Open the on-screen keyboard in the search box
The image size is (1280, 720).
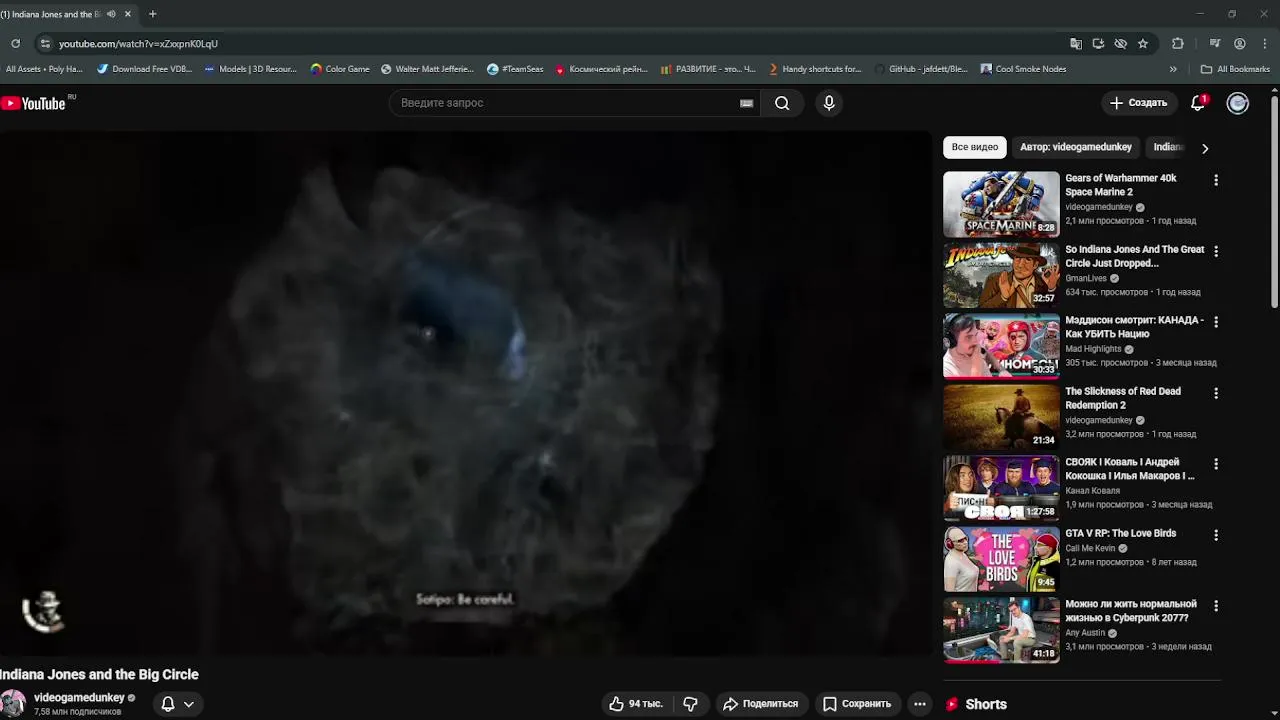pyautogui.click(x=746, y=103)
